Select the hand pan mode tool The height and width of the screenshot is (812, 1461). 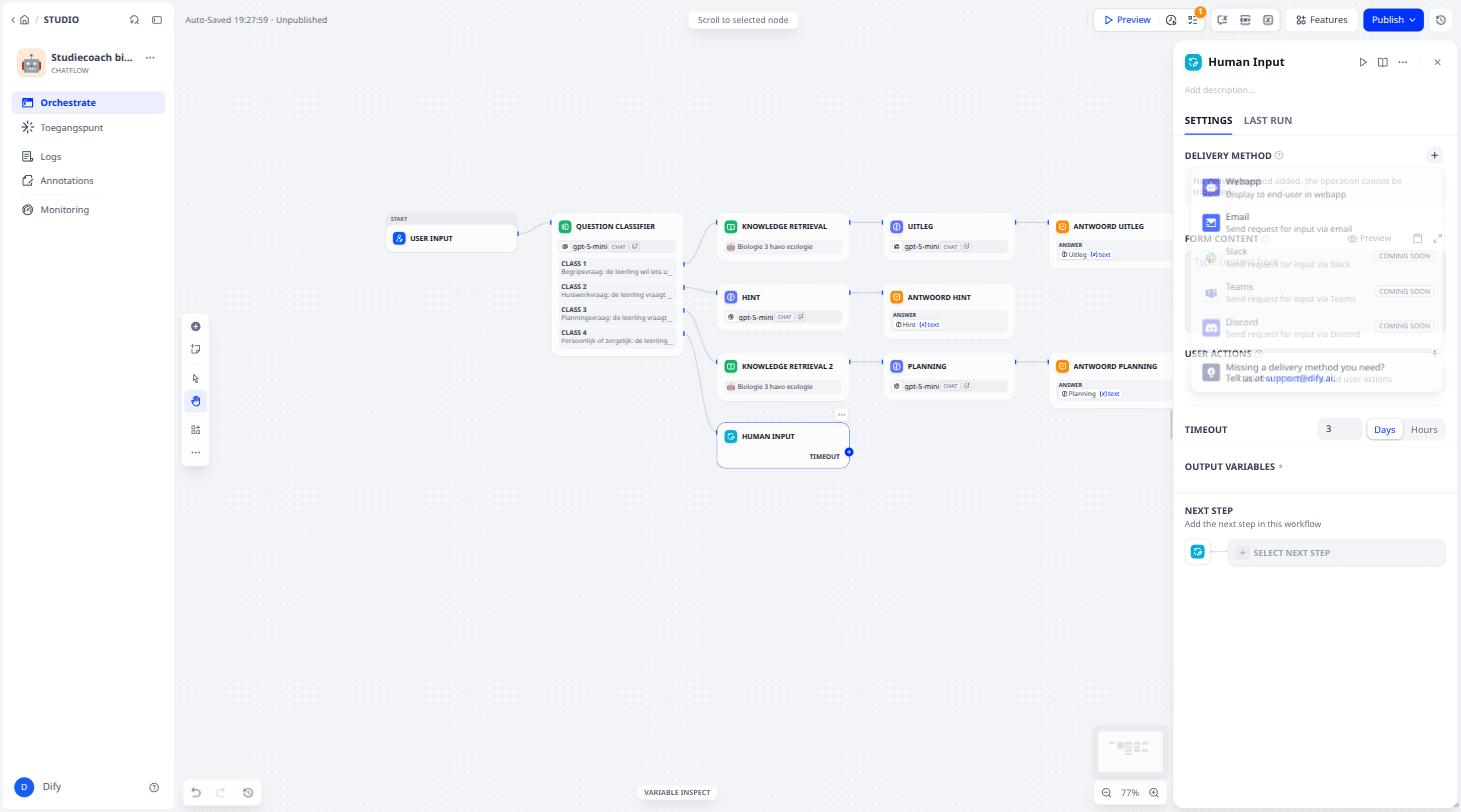[195, 401]
